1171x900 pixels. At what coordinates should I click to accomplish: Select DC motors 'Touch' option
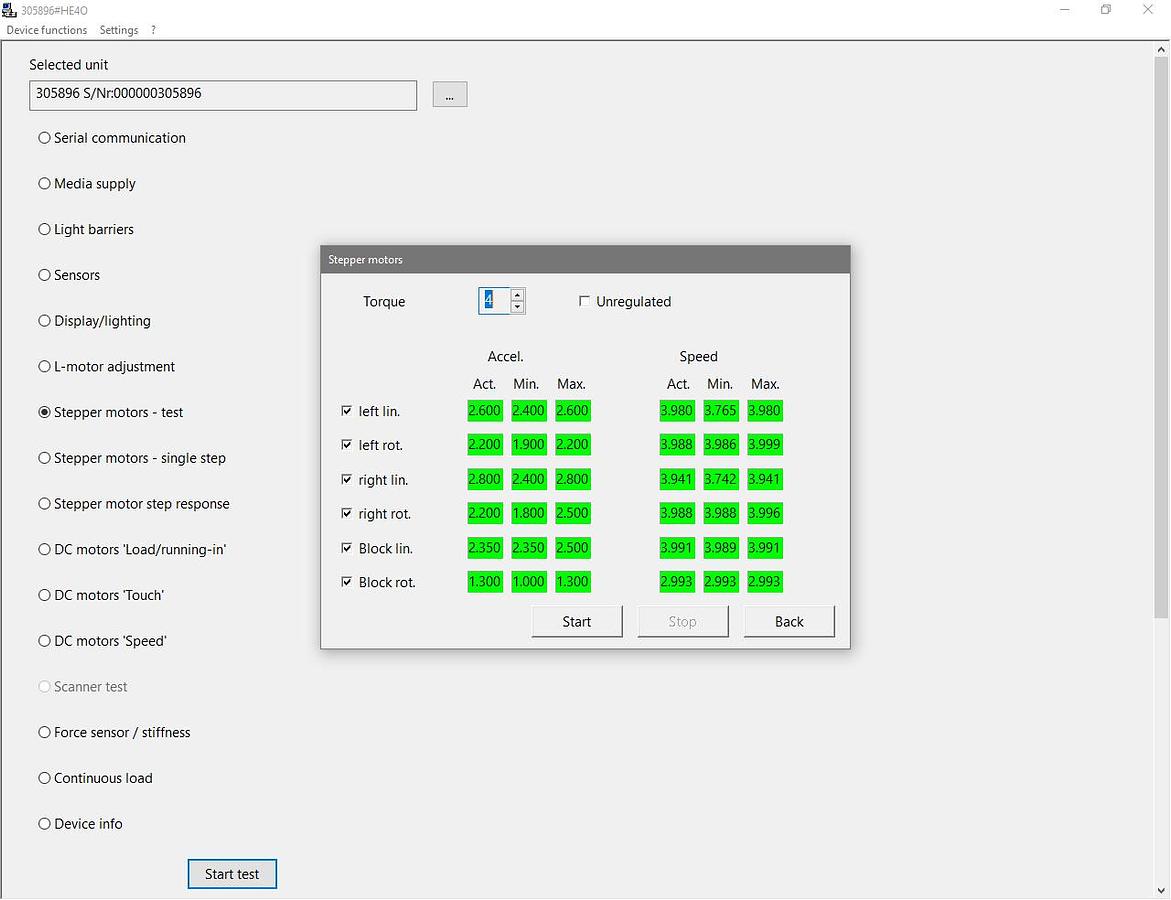point(45,596)
